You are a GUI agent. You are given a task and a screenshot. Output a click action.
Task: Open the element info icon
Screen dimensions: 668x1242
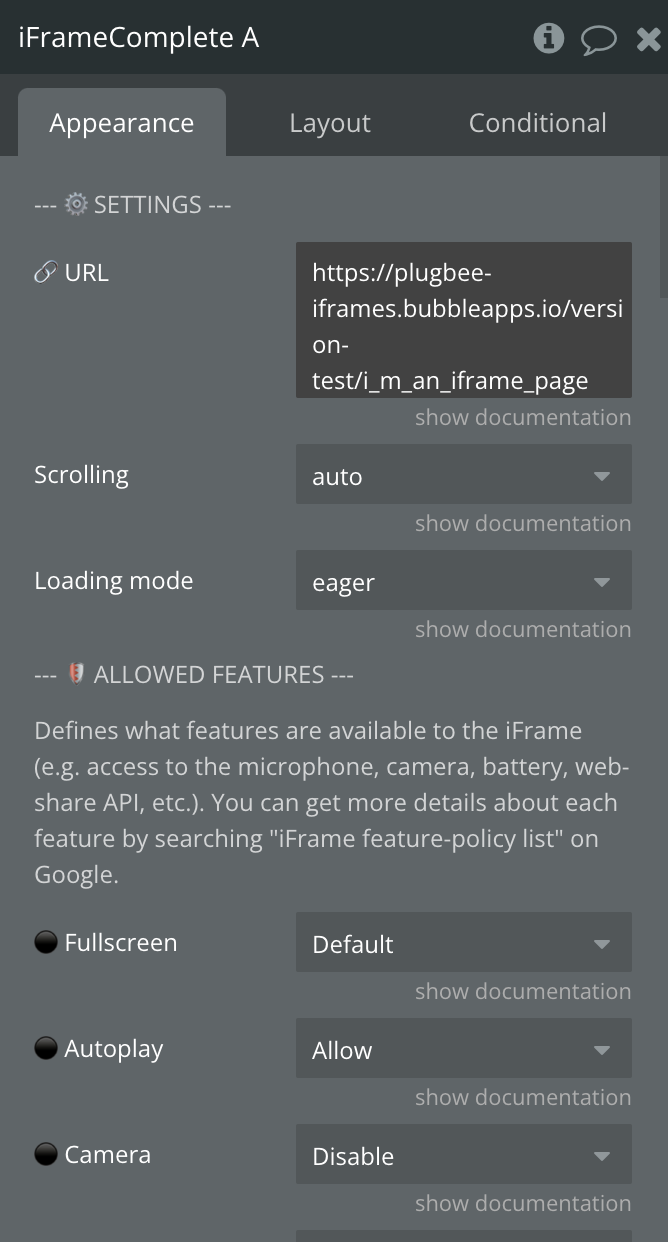click(548, 38)
